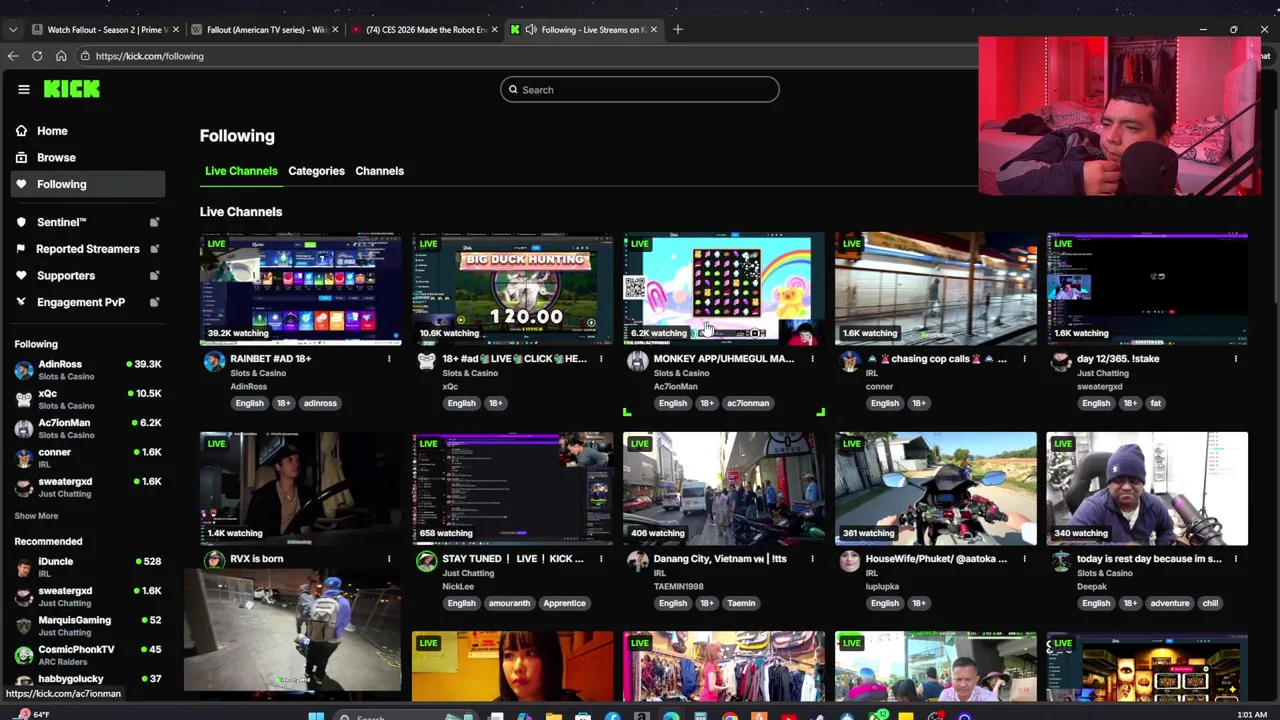Screen dimensions: 1280x720
Task: Switch to Channels tab
Action: click(379, 171)
